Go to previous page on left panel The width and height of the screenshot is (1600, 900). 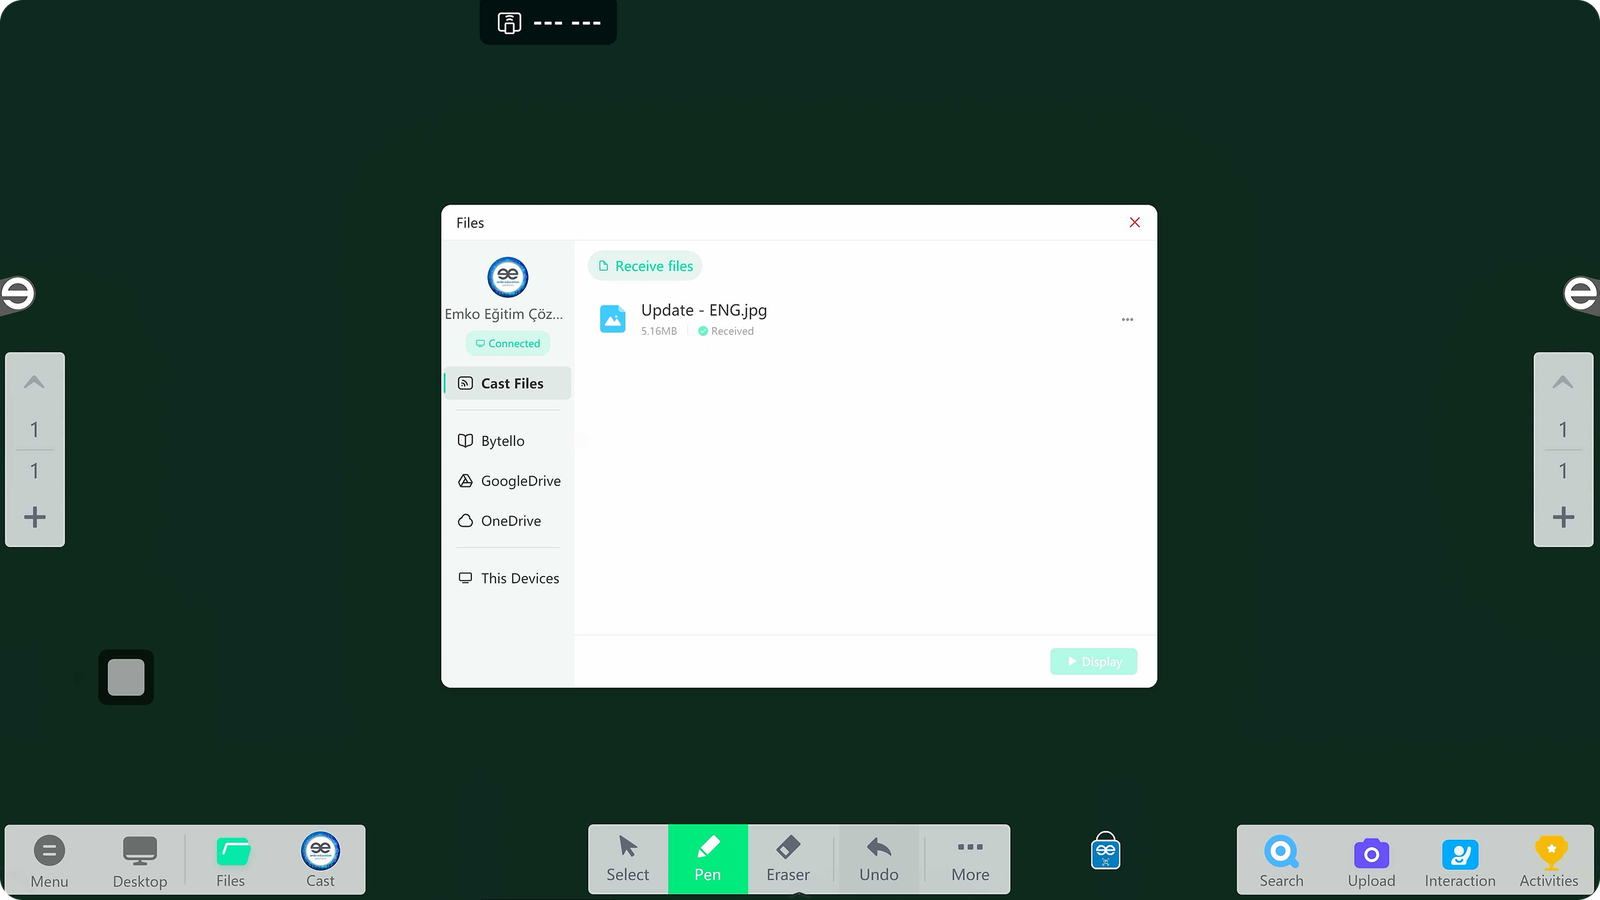[x=35, y=382]
